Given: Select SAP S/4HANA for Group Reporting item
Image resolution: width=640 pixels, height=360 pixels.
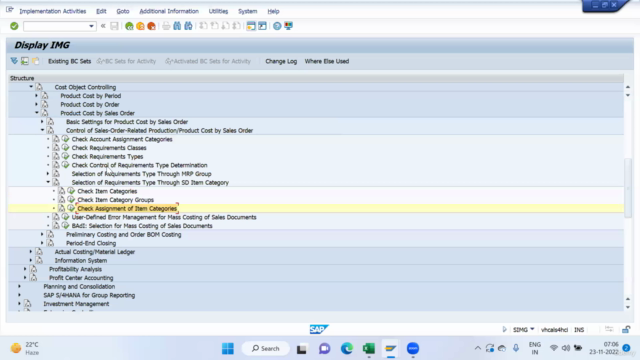Looking at the screenshot, I should (89, 295).
